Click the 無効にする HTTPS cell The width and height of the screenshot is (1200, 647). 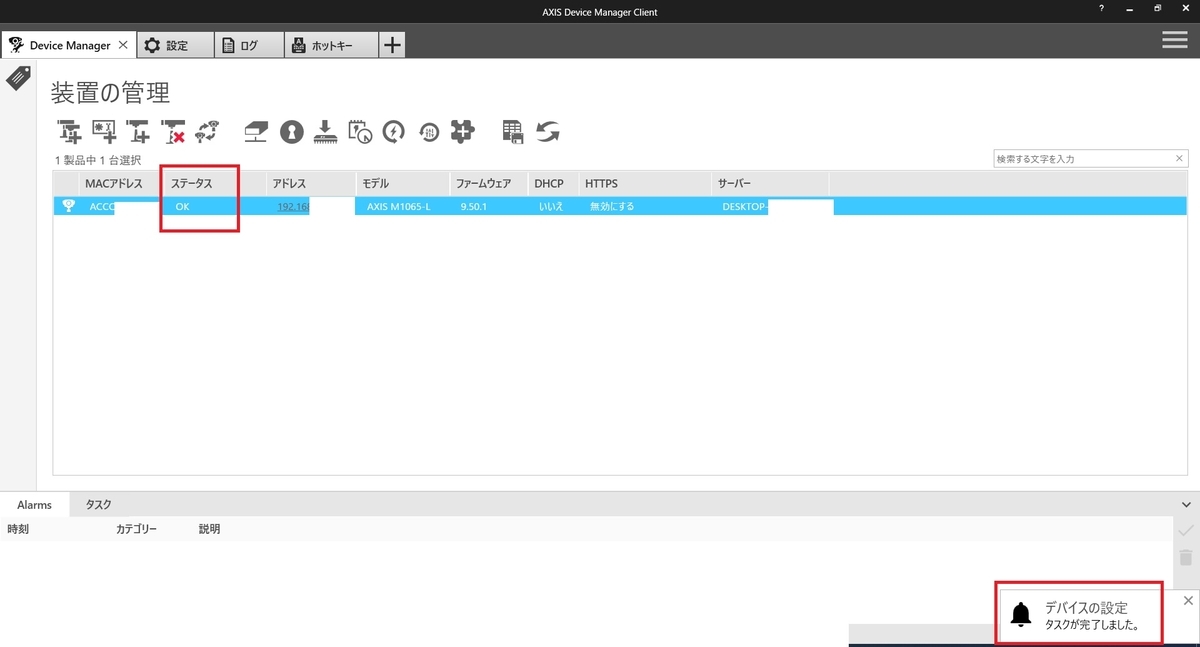click(612, 206)
